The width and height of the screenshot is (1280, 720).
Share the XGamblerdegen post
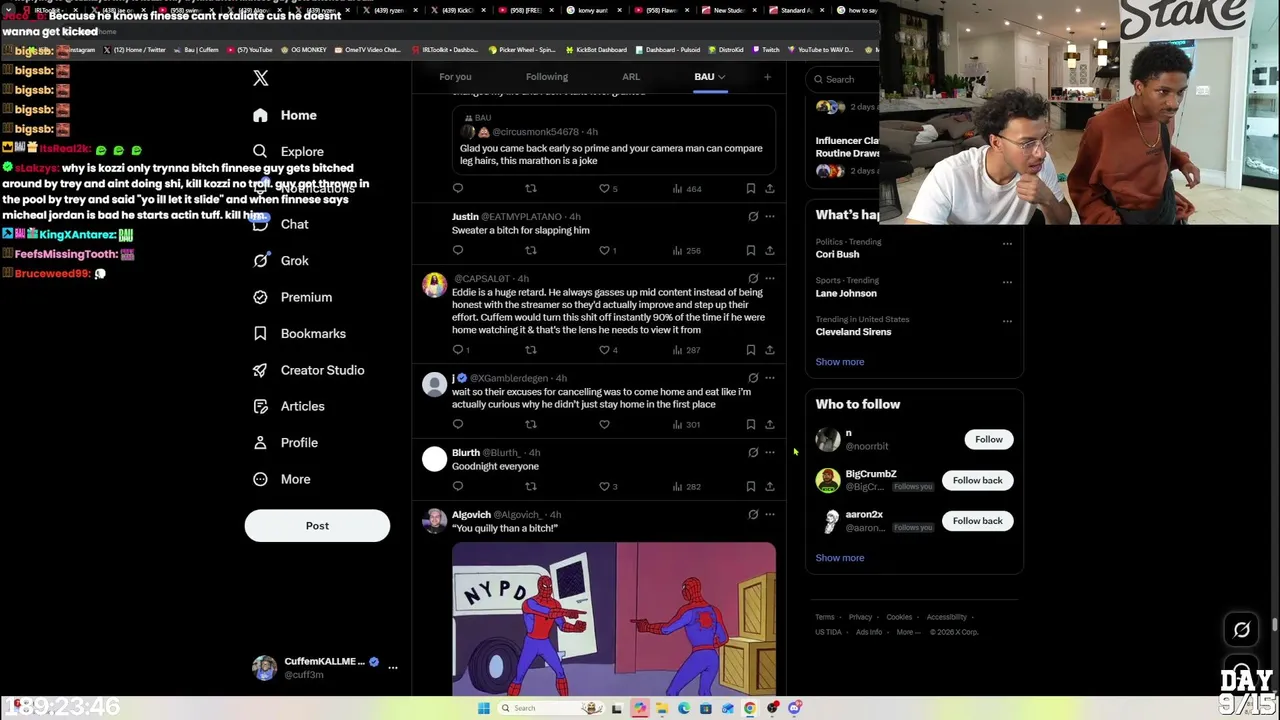tap(770, 425)
